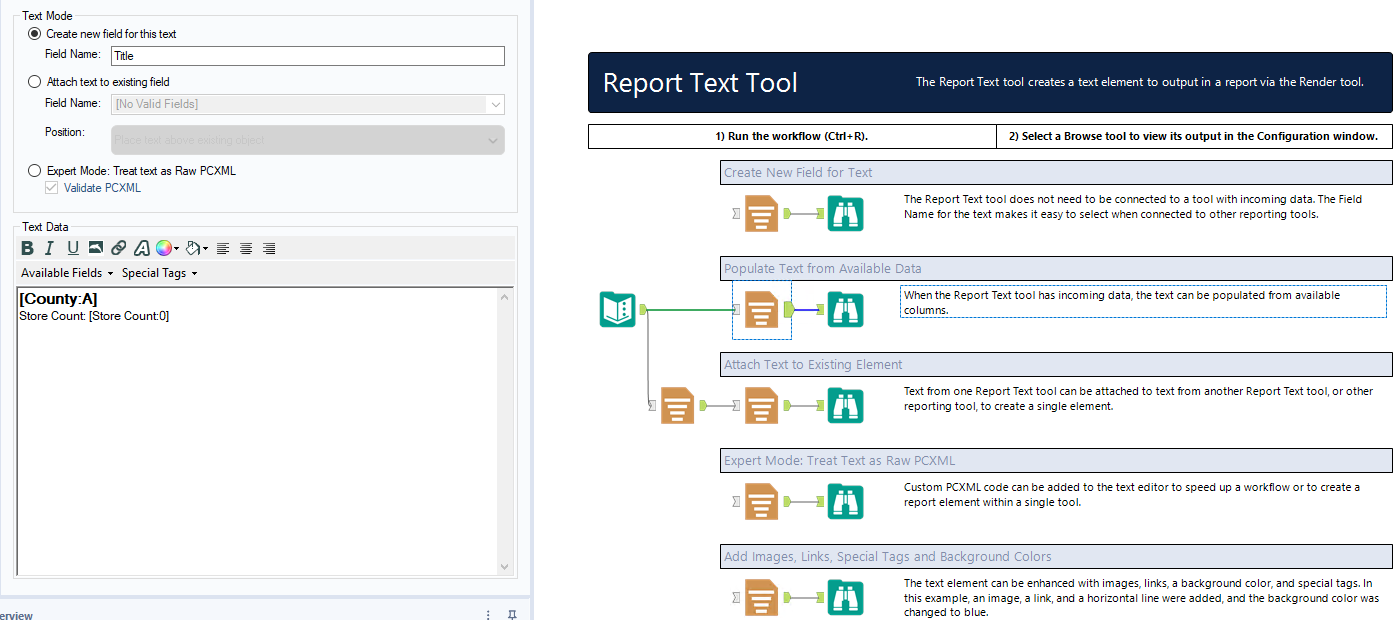This screenshot has height=620, width=1395.
Task: Choose Attach text to existing field mode
Action: pos(34,82)
